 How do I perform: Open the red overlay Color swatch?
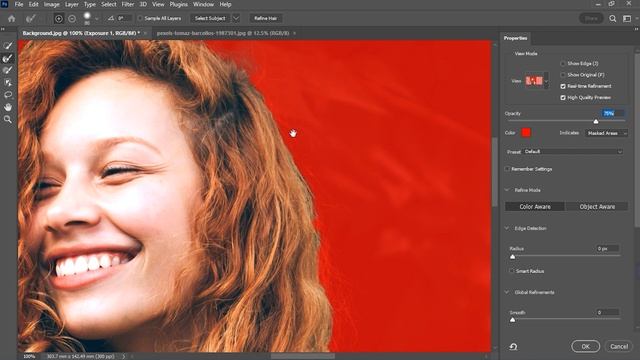click(x=526, y=132)
